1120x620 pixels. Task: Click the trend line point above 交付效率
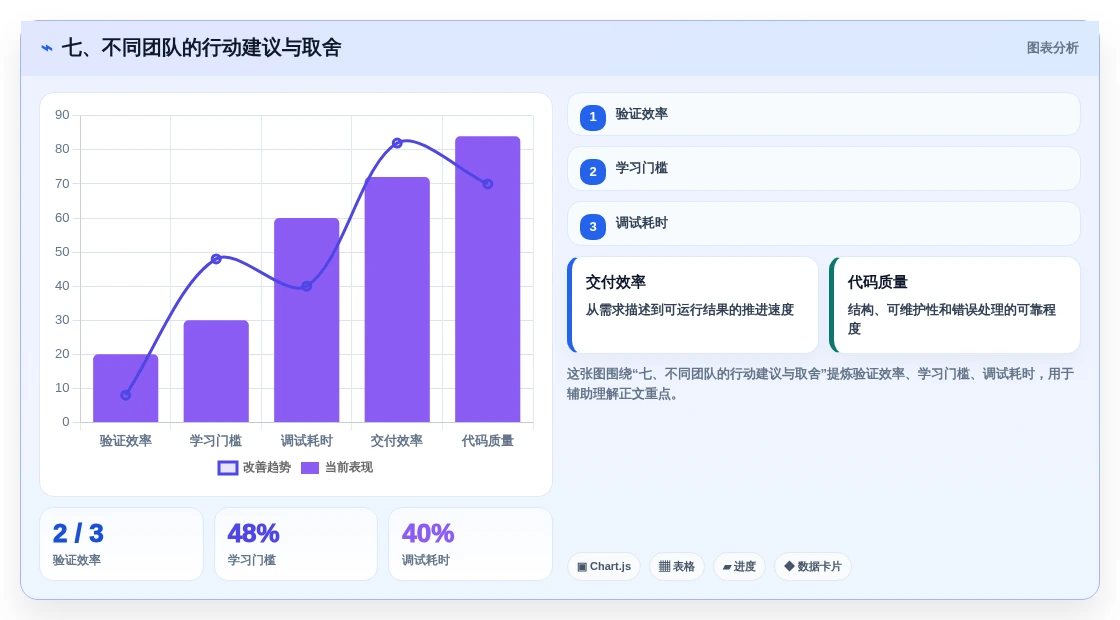[397, 143]
